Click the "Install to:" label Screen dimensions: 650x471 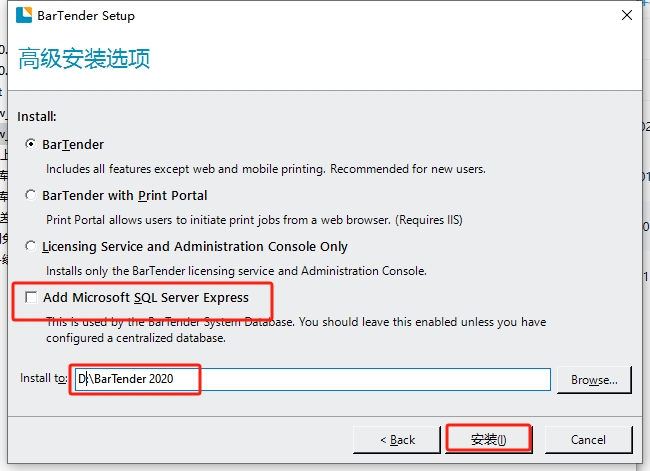[x=44, y=378]
